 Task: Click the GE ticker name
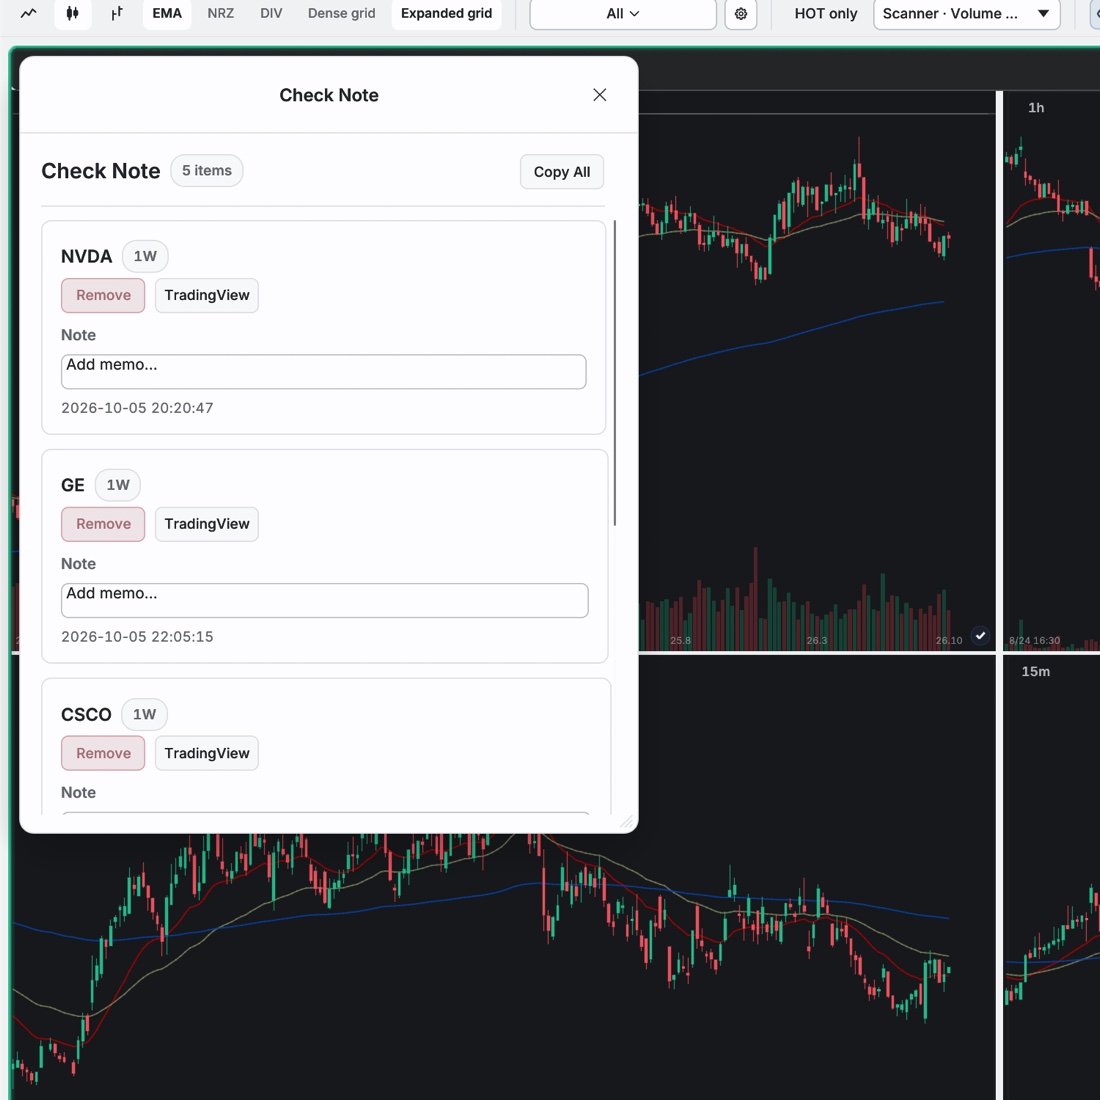point(73,485)
